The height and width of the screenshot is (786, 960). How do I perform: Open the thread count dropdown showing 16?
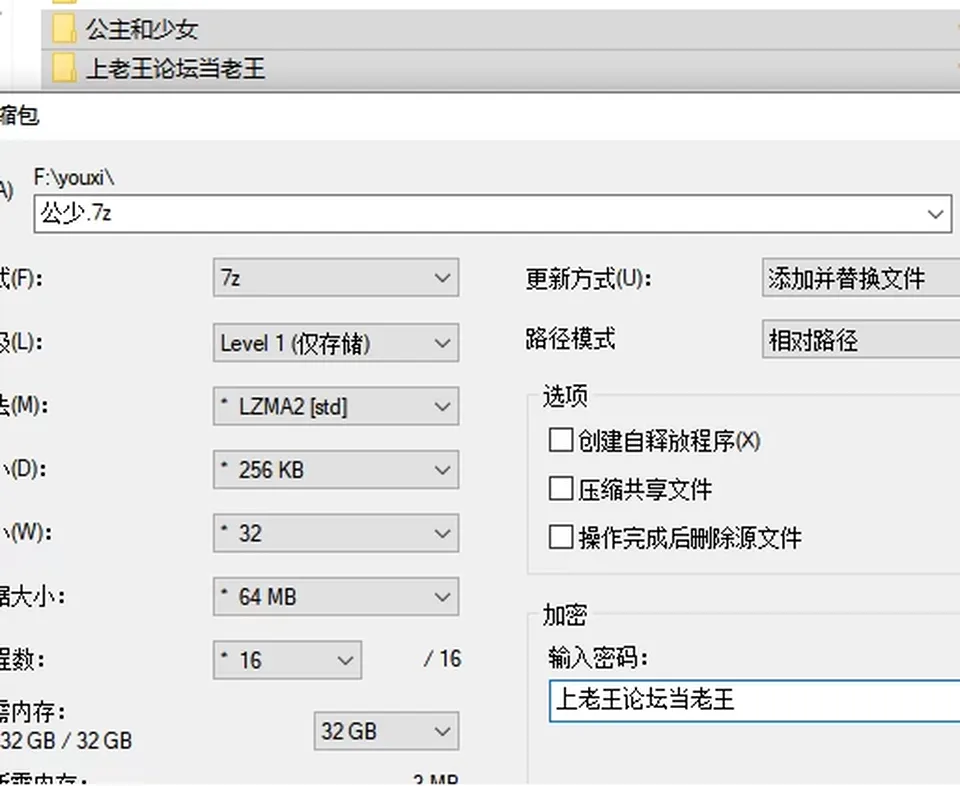pos(288,660)
